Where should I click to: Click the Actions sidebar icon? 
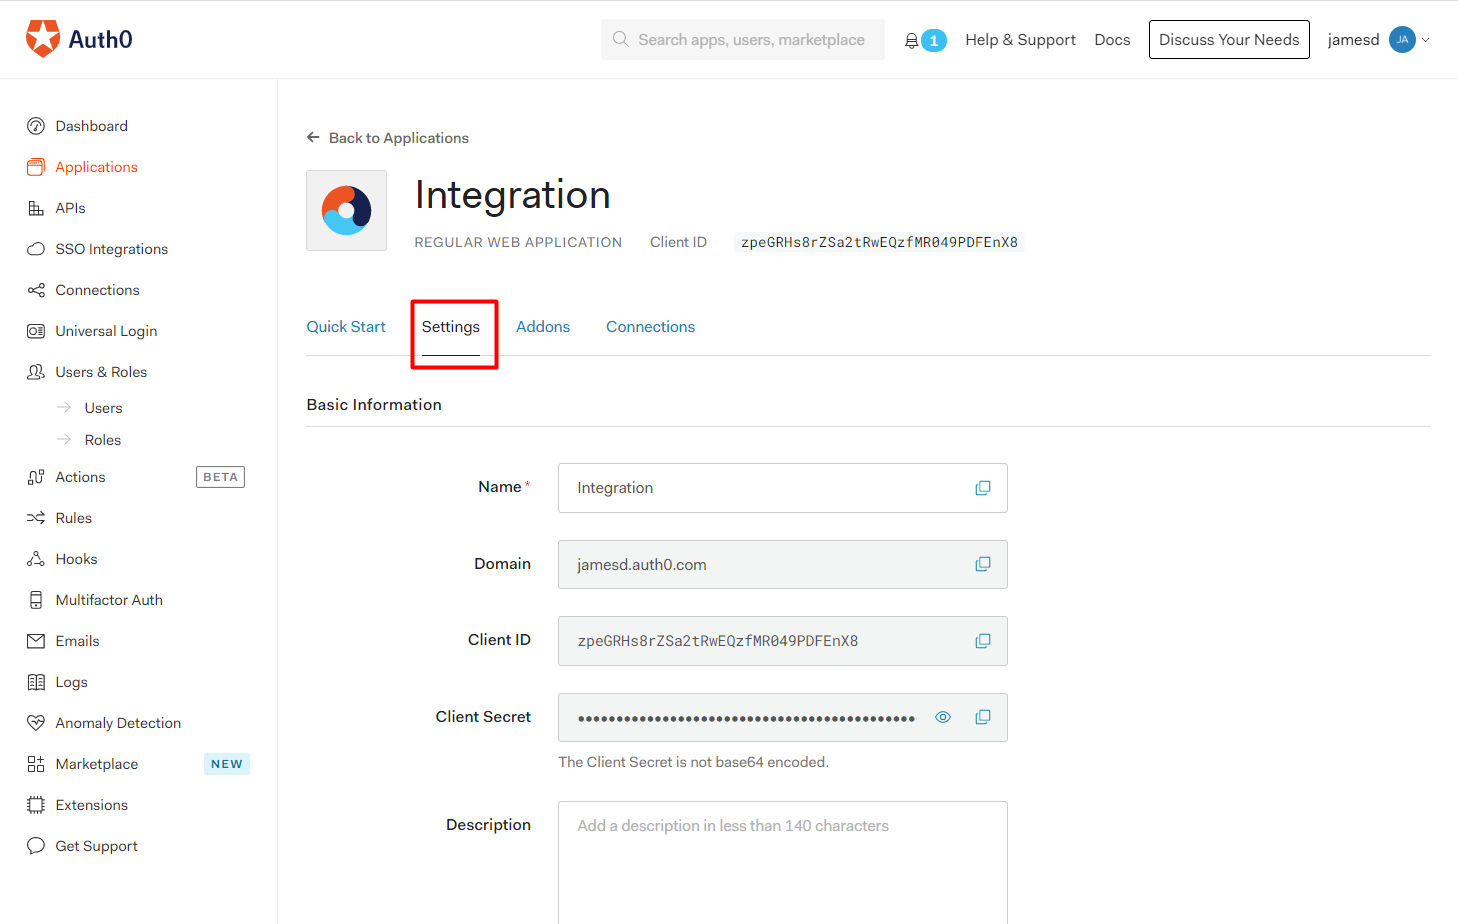36,477
